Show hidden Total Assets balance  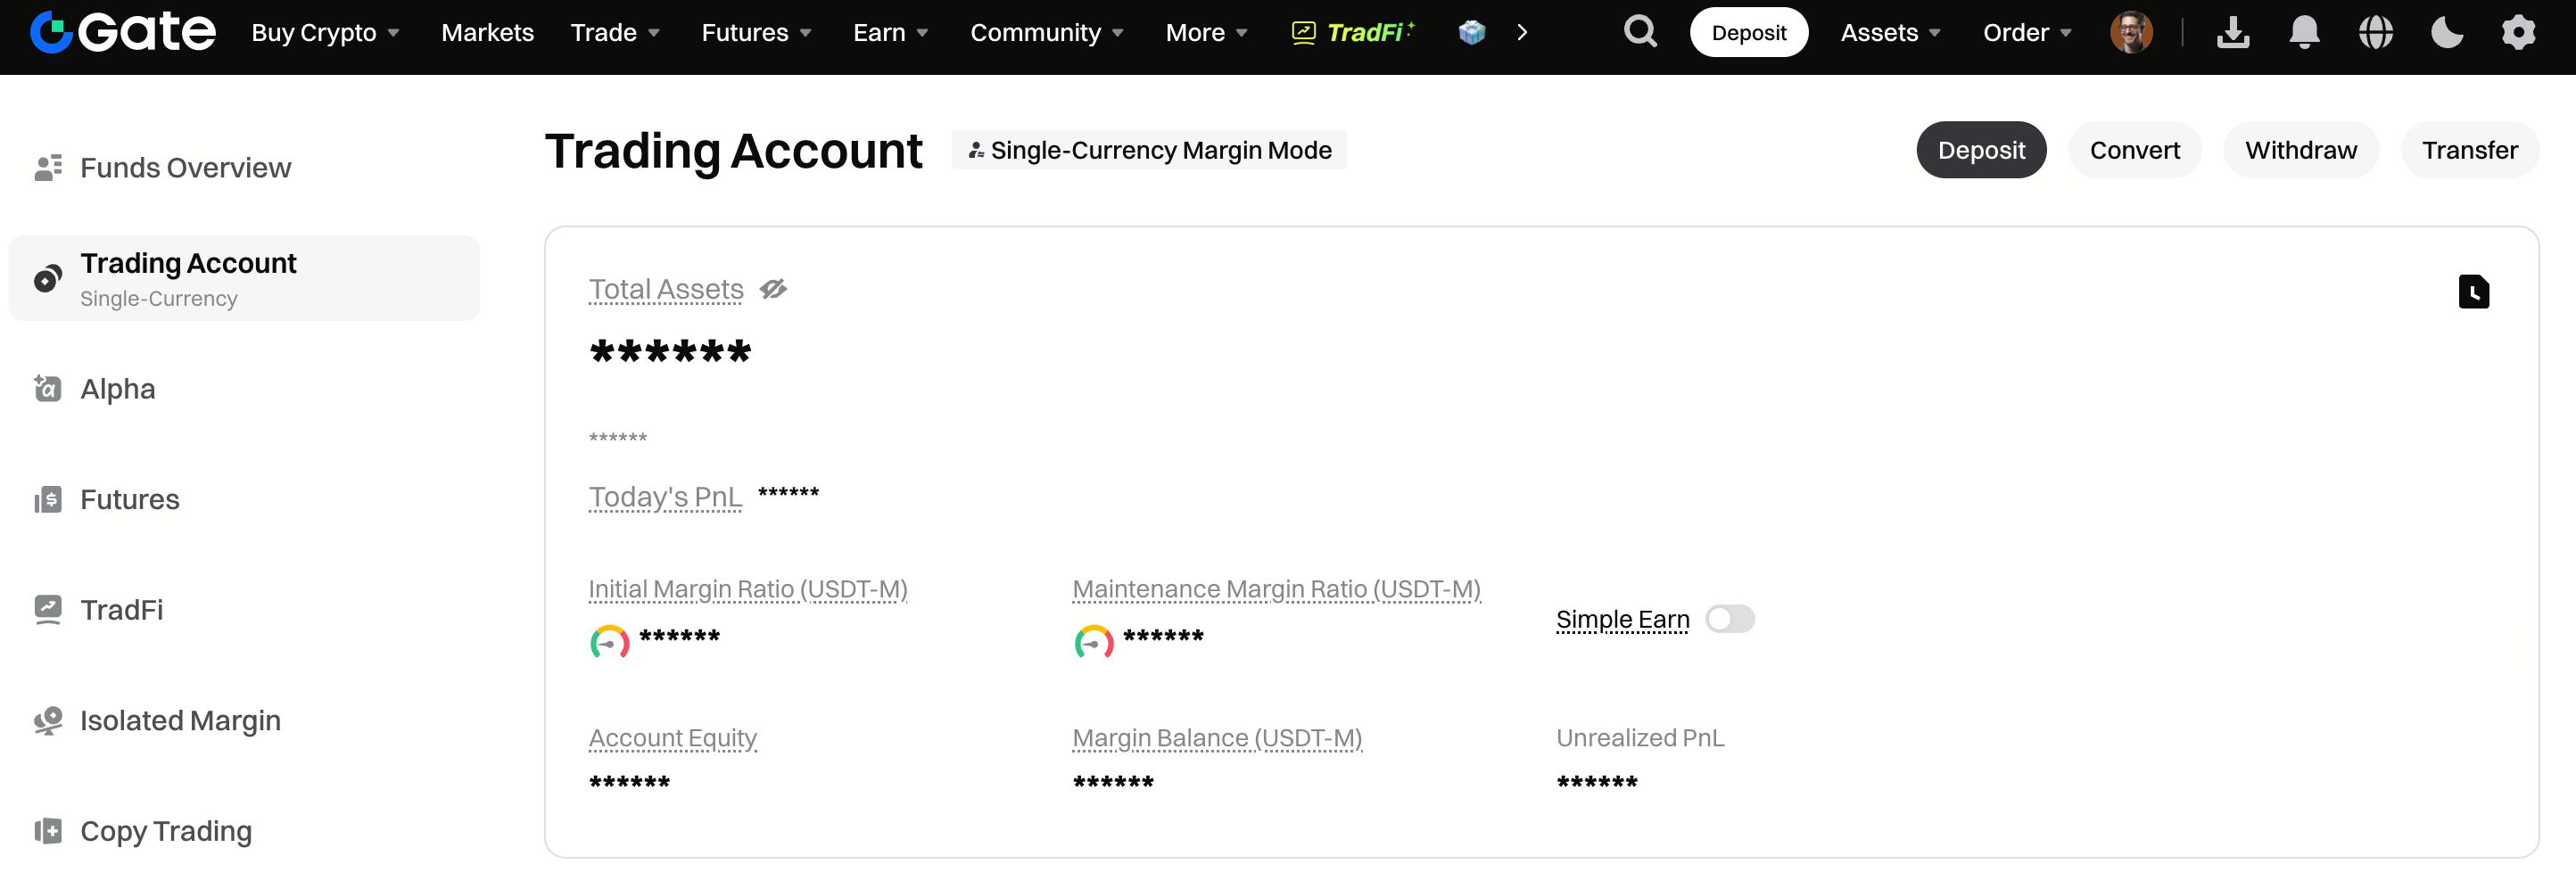[x=773, y=290]
